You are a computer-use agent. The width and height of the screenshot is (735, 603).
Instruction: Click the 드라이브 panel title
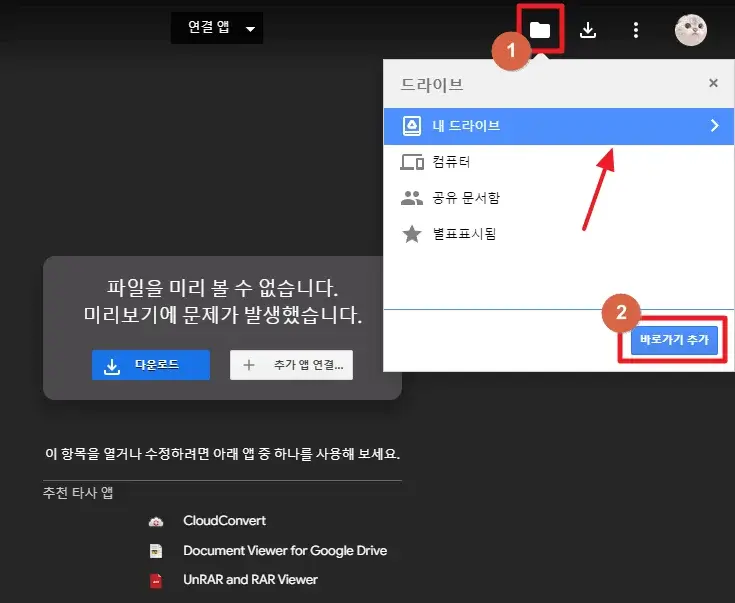(432, 85)
